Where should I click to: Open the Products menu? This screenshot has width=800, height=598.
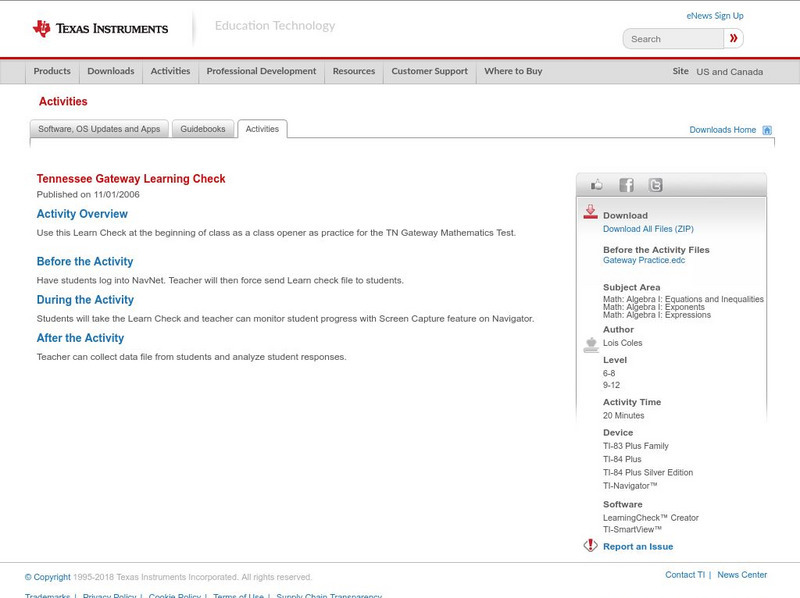52,71
